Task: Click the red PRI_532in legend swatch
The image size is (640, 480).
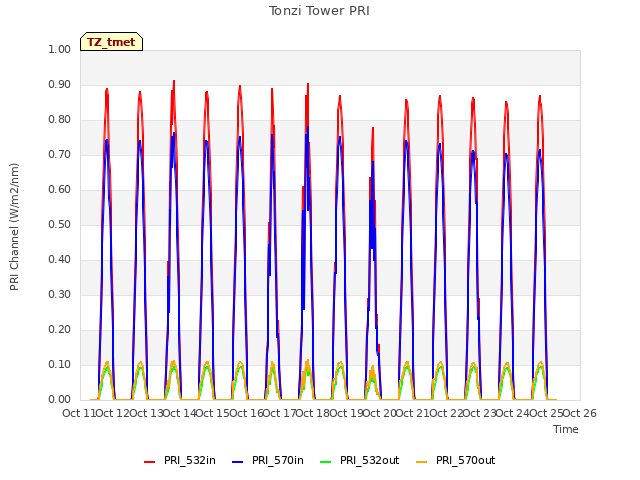Action: [149, 462]
